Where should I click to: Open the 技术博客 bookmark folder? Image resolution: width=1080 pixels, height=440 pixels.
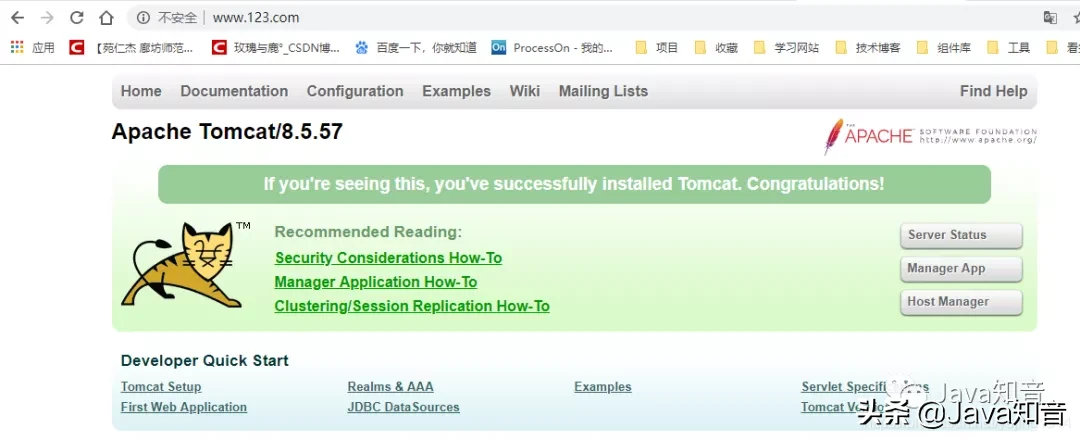click(x=868, y=48)
